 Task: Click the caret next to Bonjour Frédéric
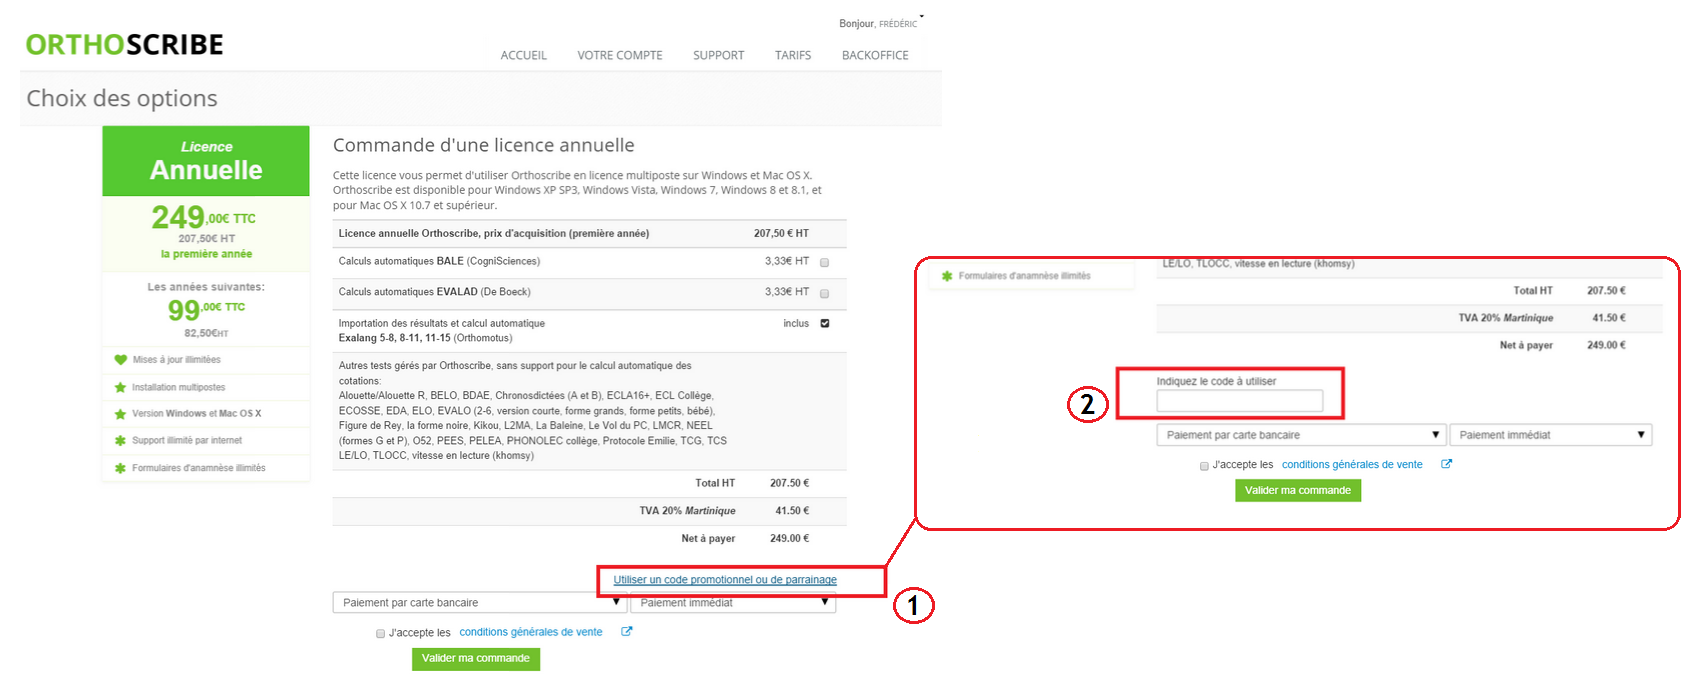point(921,17)
